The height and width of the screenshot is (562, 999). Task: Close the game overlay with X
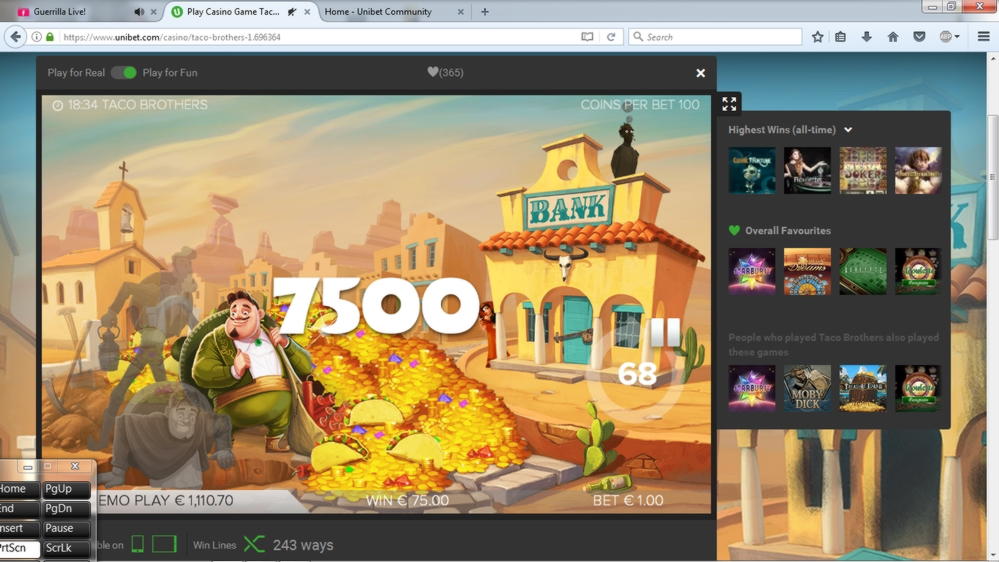point(700,73)
